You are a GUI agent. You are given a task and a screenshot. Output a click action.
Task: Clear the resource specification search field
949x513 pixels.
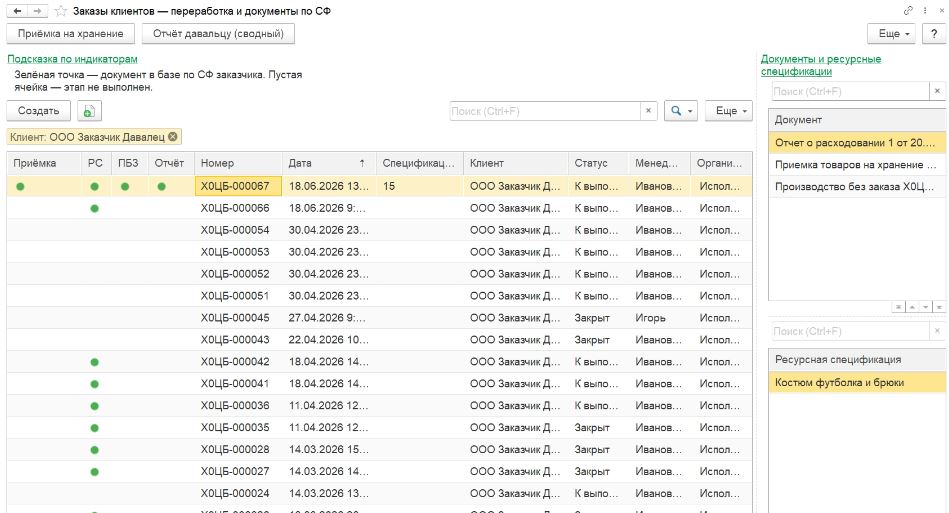(937, 331)
